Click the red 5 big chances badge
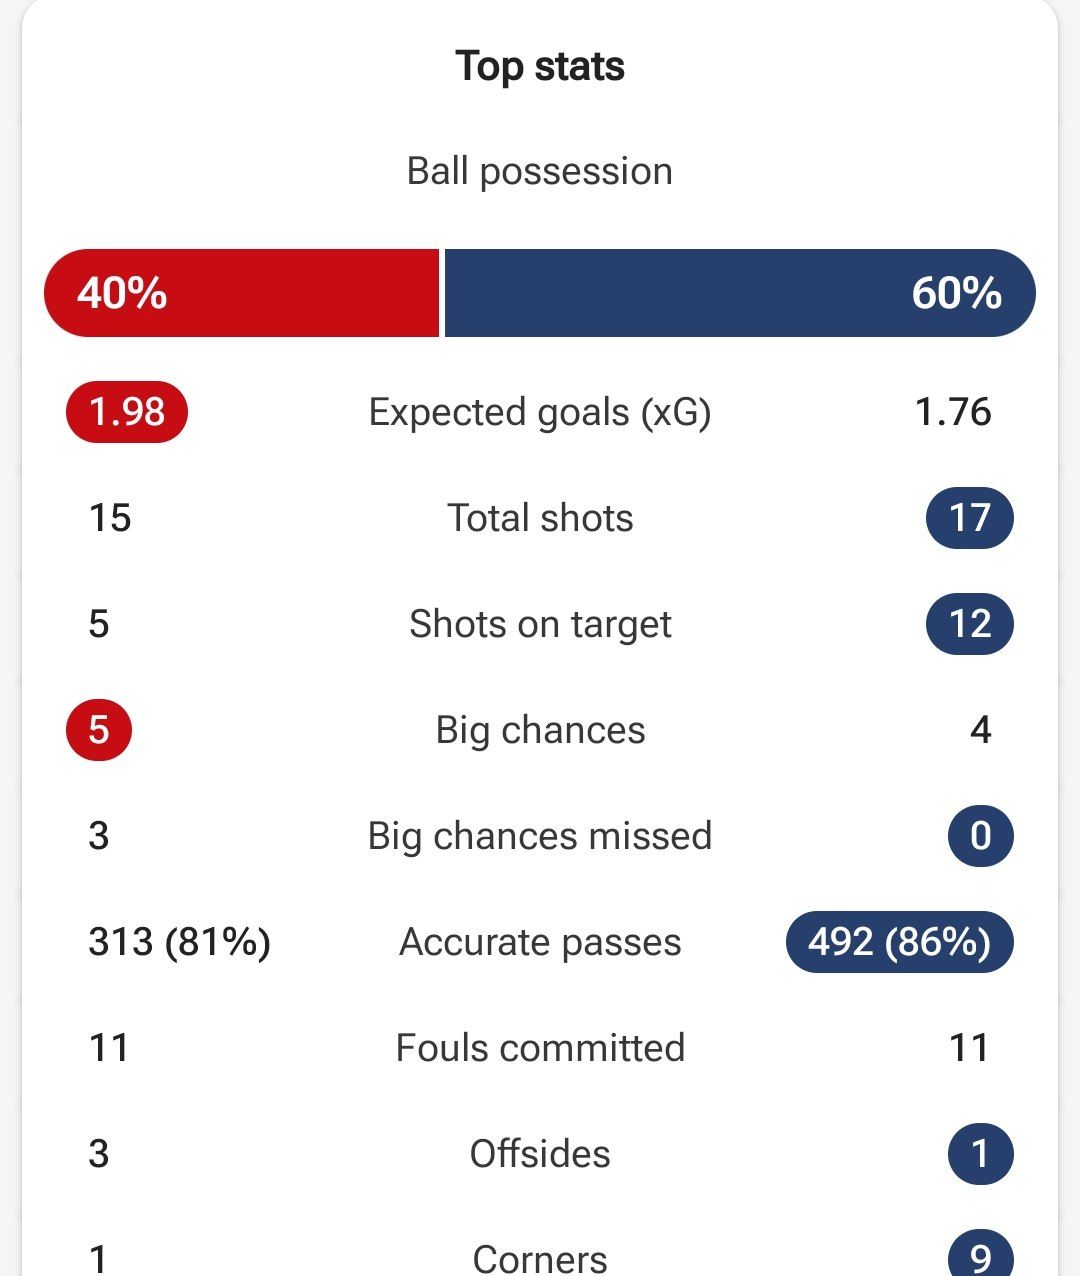The height and width of the screenshot is (1276, 1080). pos(99,730)
